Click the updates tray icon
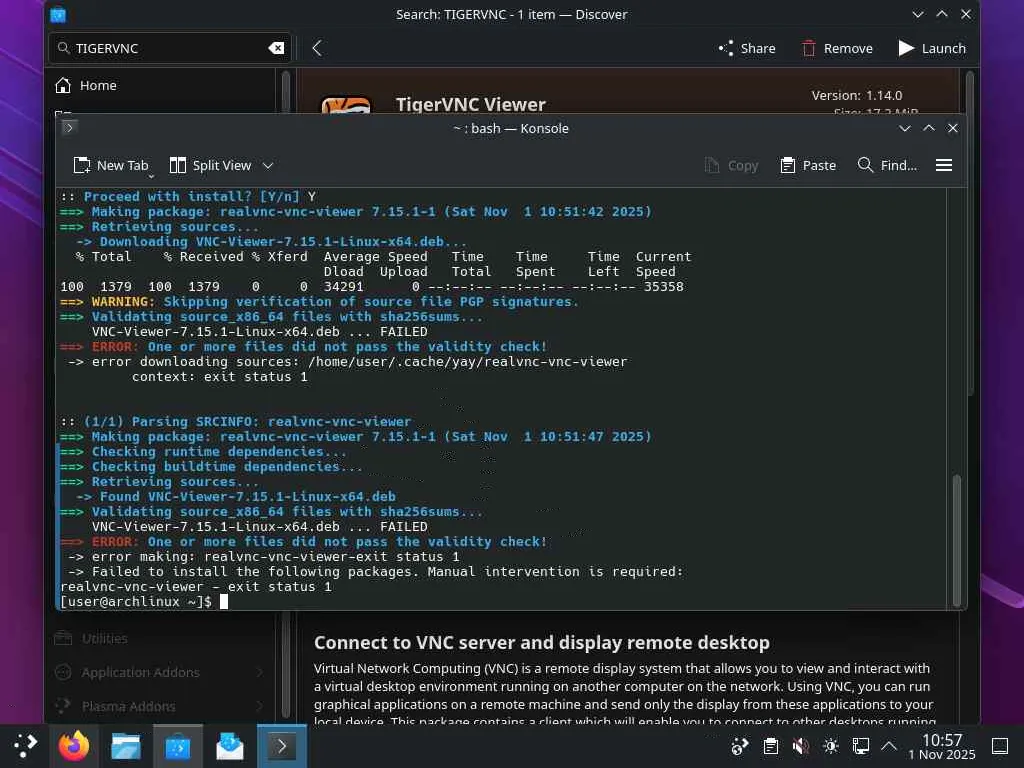 tap(739, 746)
